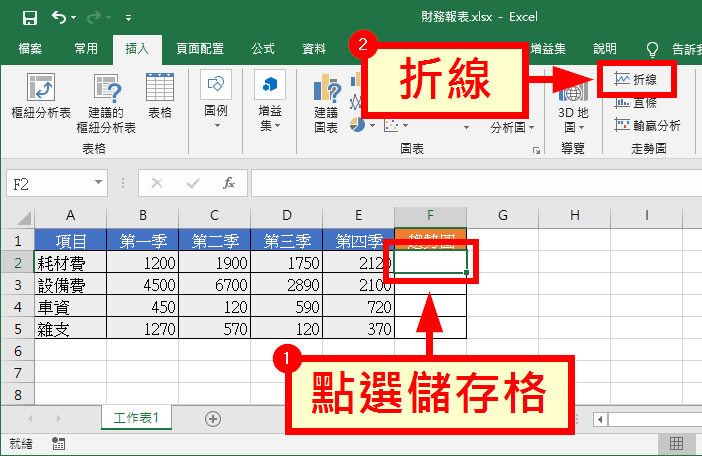Screen dimensions: 702x456
Task: Select column G header
Action: click(x=503, y=216)
